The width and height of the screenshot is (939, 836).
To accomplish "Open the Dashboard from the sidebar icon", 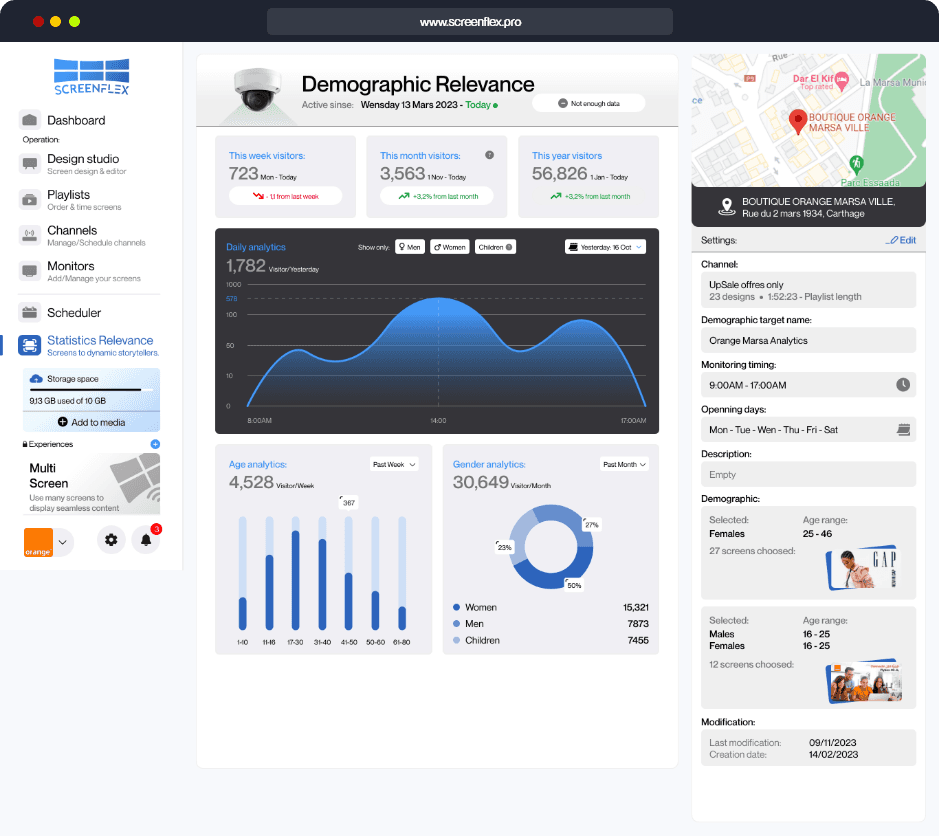I will pos(32,120).
